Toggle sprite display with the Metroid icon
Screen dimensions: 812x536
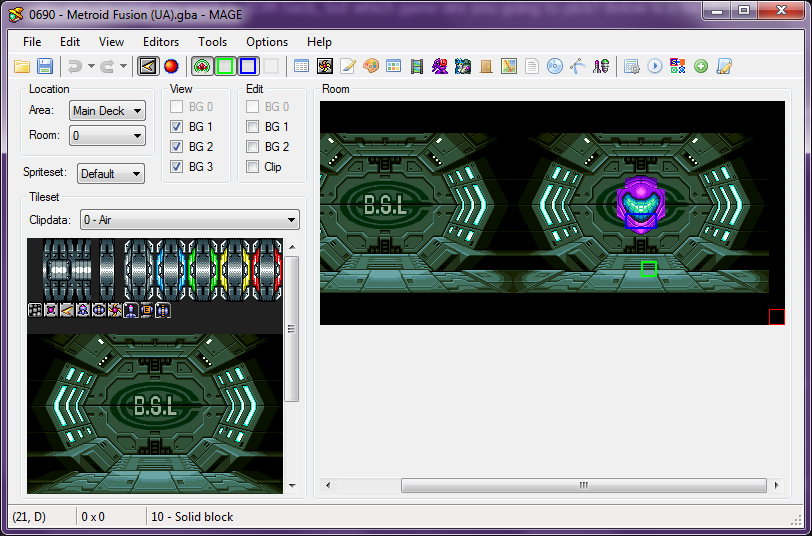(202, 66)
